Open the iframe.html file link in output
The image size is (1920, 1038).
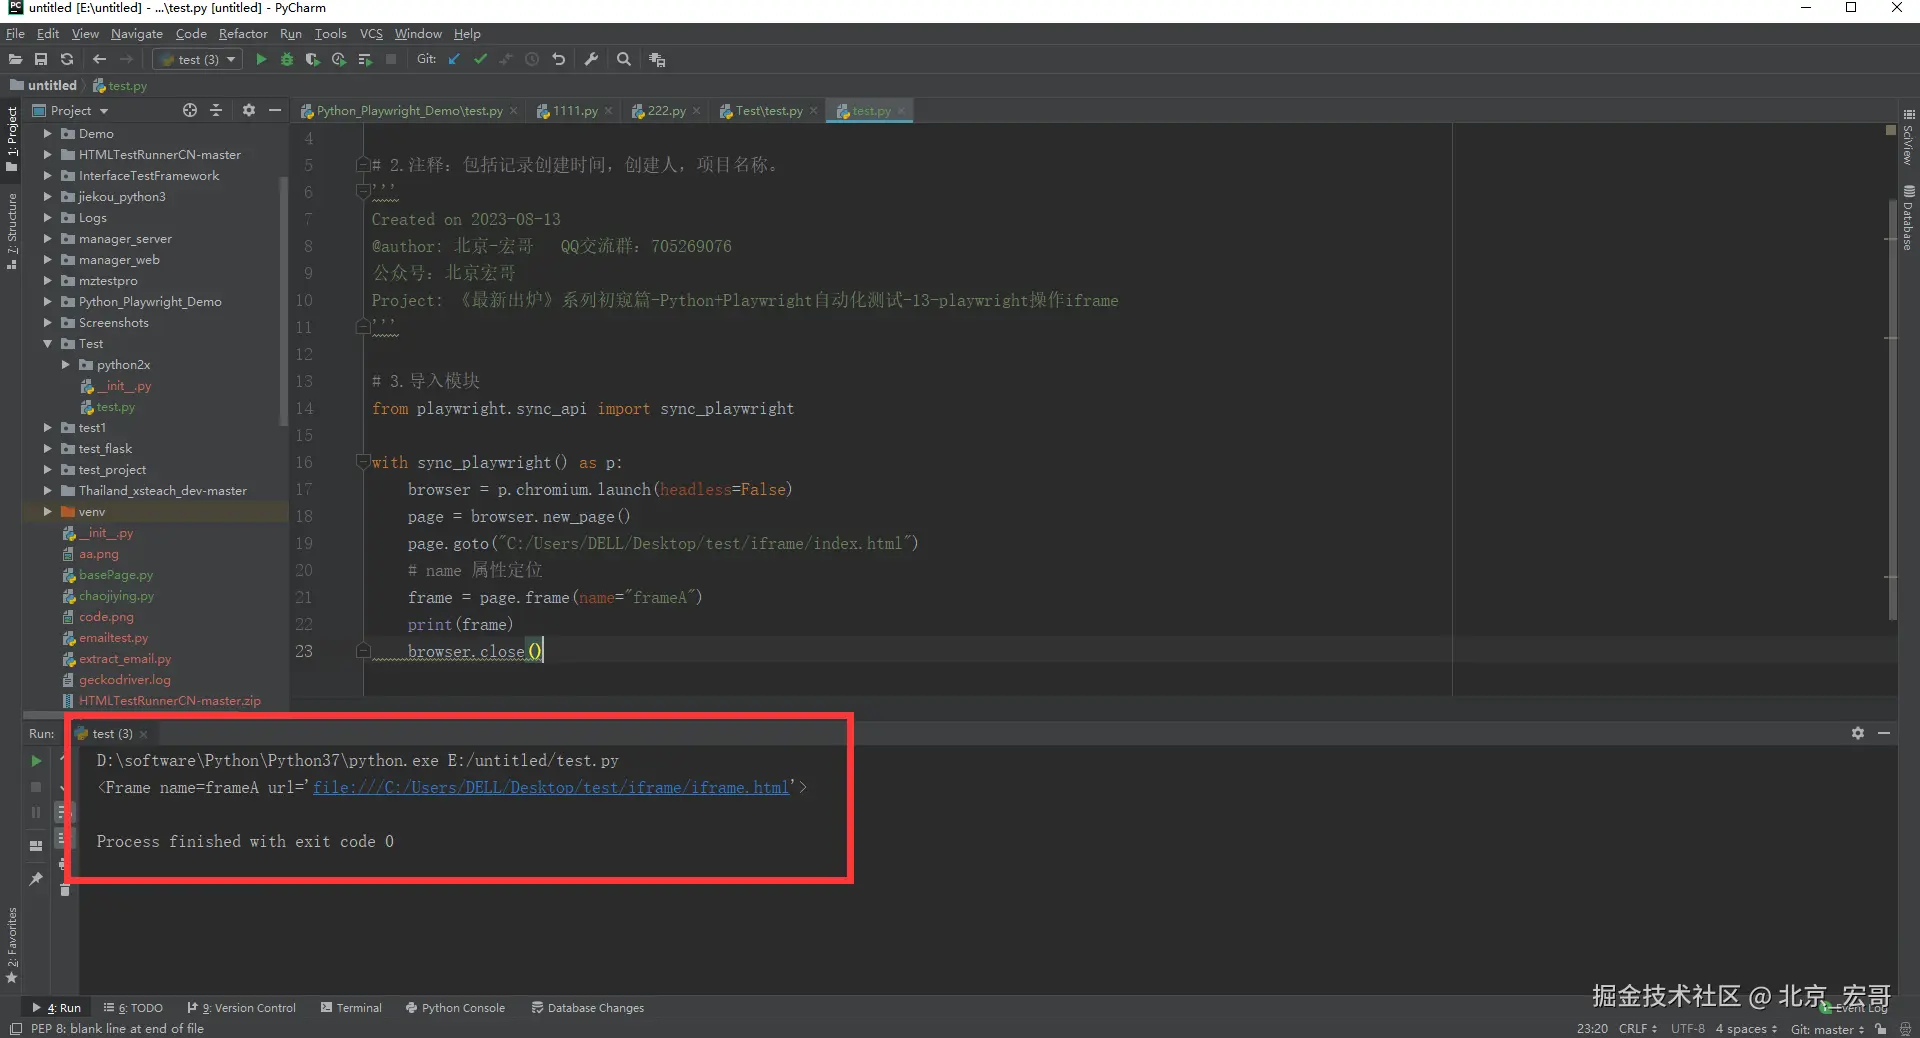(551, 788)
